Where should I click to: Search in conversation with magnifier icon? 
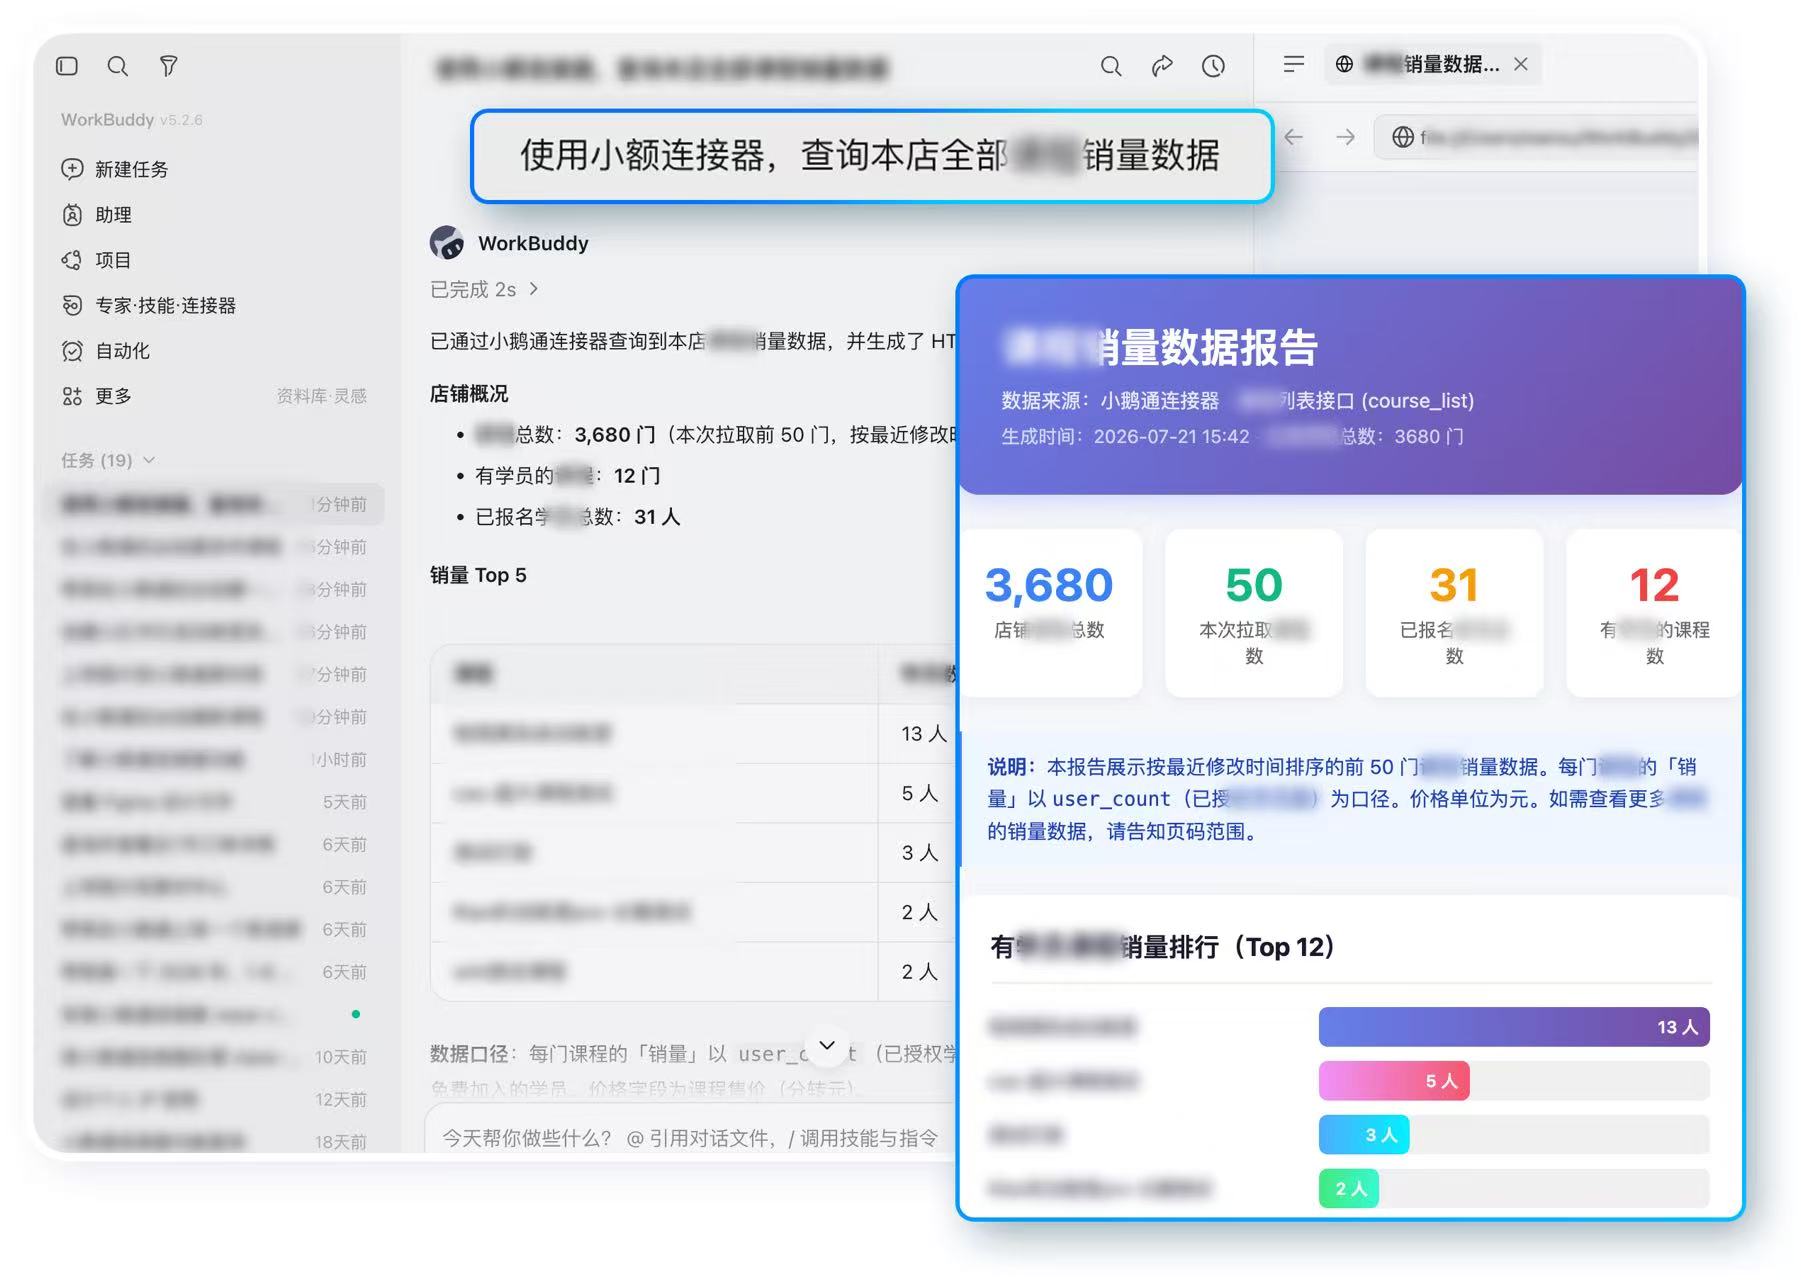pyautogui.click(x=1111, y=66)
